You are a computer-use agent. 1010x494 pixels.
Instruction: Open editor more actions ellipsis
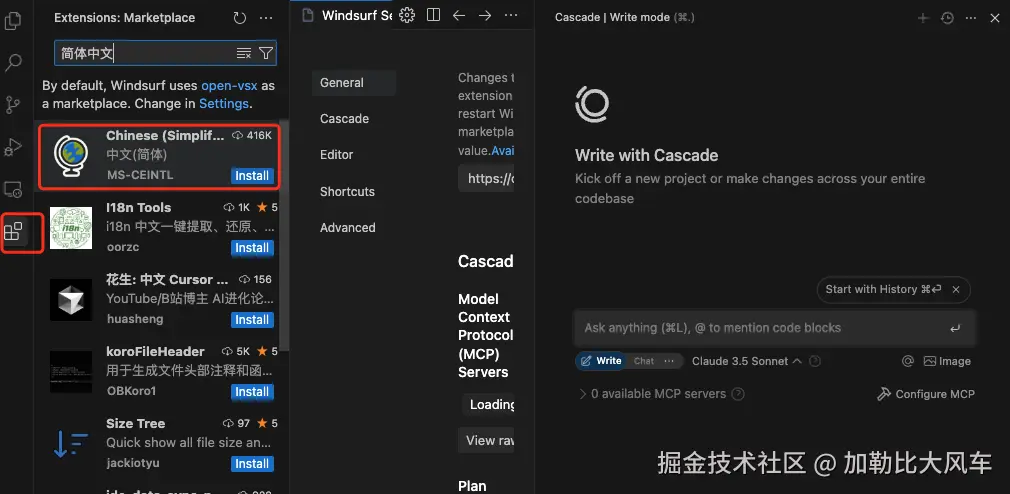pyautogui.click(x=511, y=15)
